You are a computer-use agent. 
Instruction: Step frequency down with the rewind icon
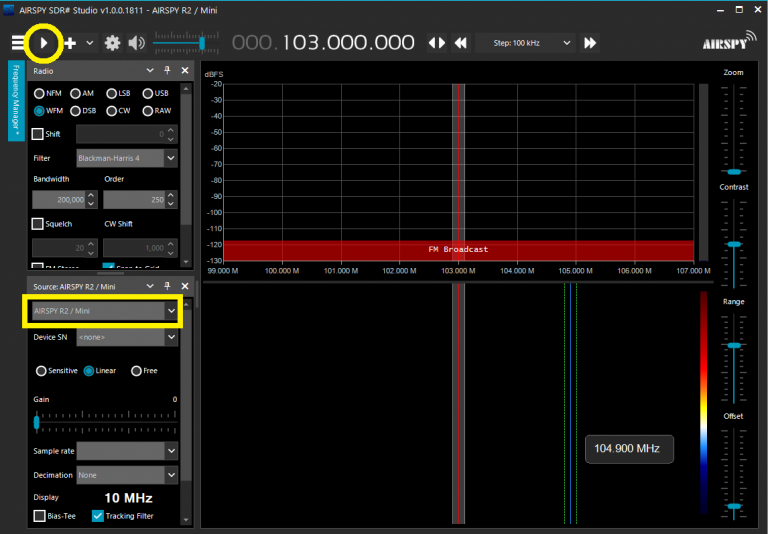click(x=461, y=43)
